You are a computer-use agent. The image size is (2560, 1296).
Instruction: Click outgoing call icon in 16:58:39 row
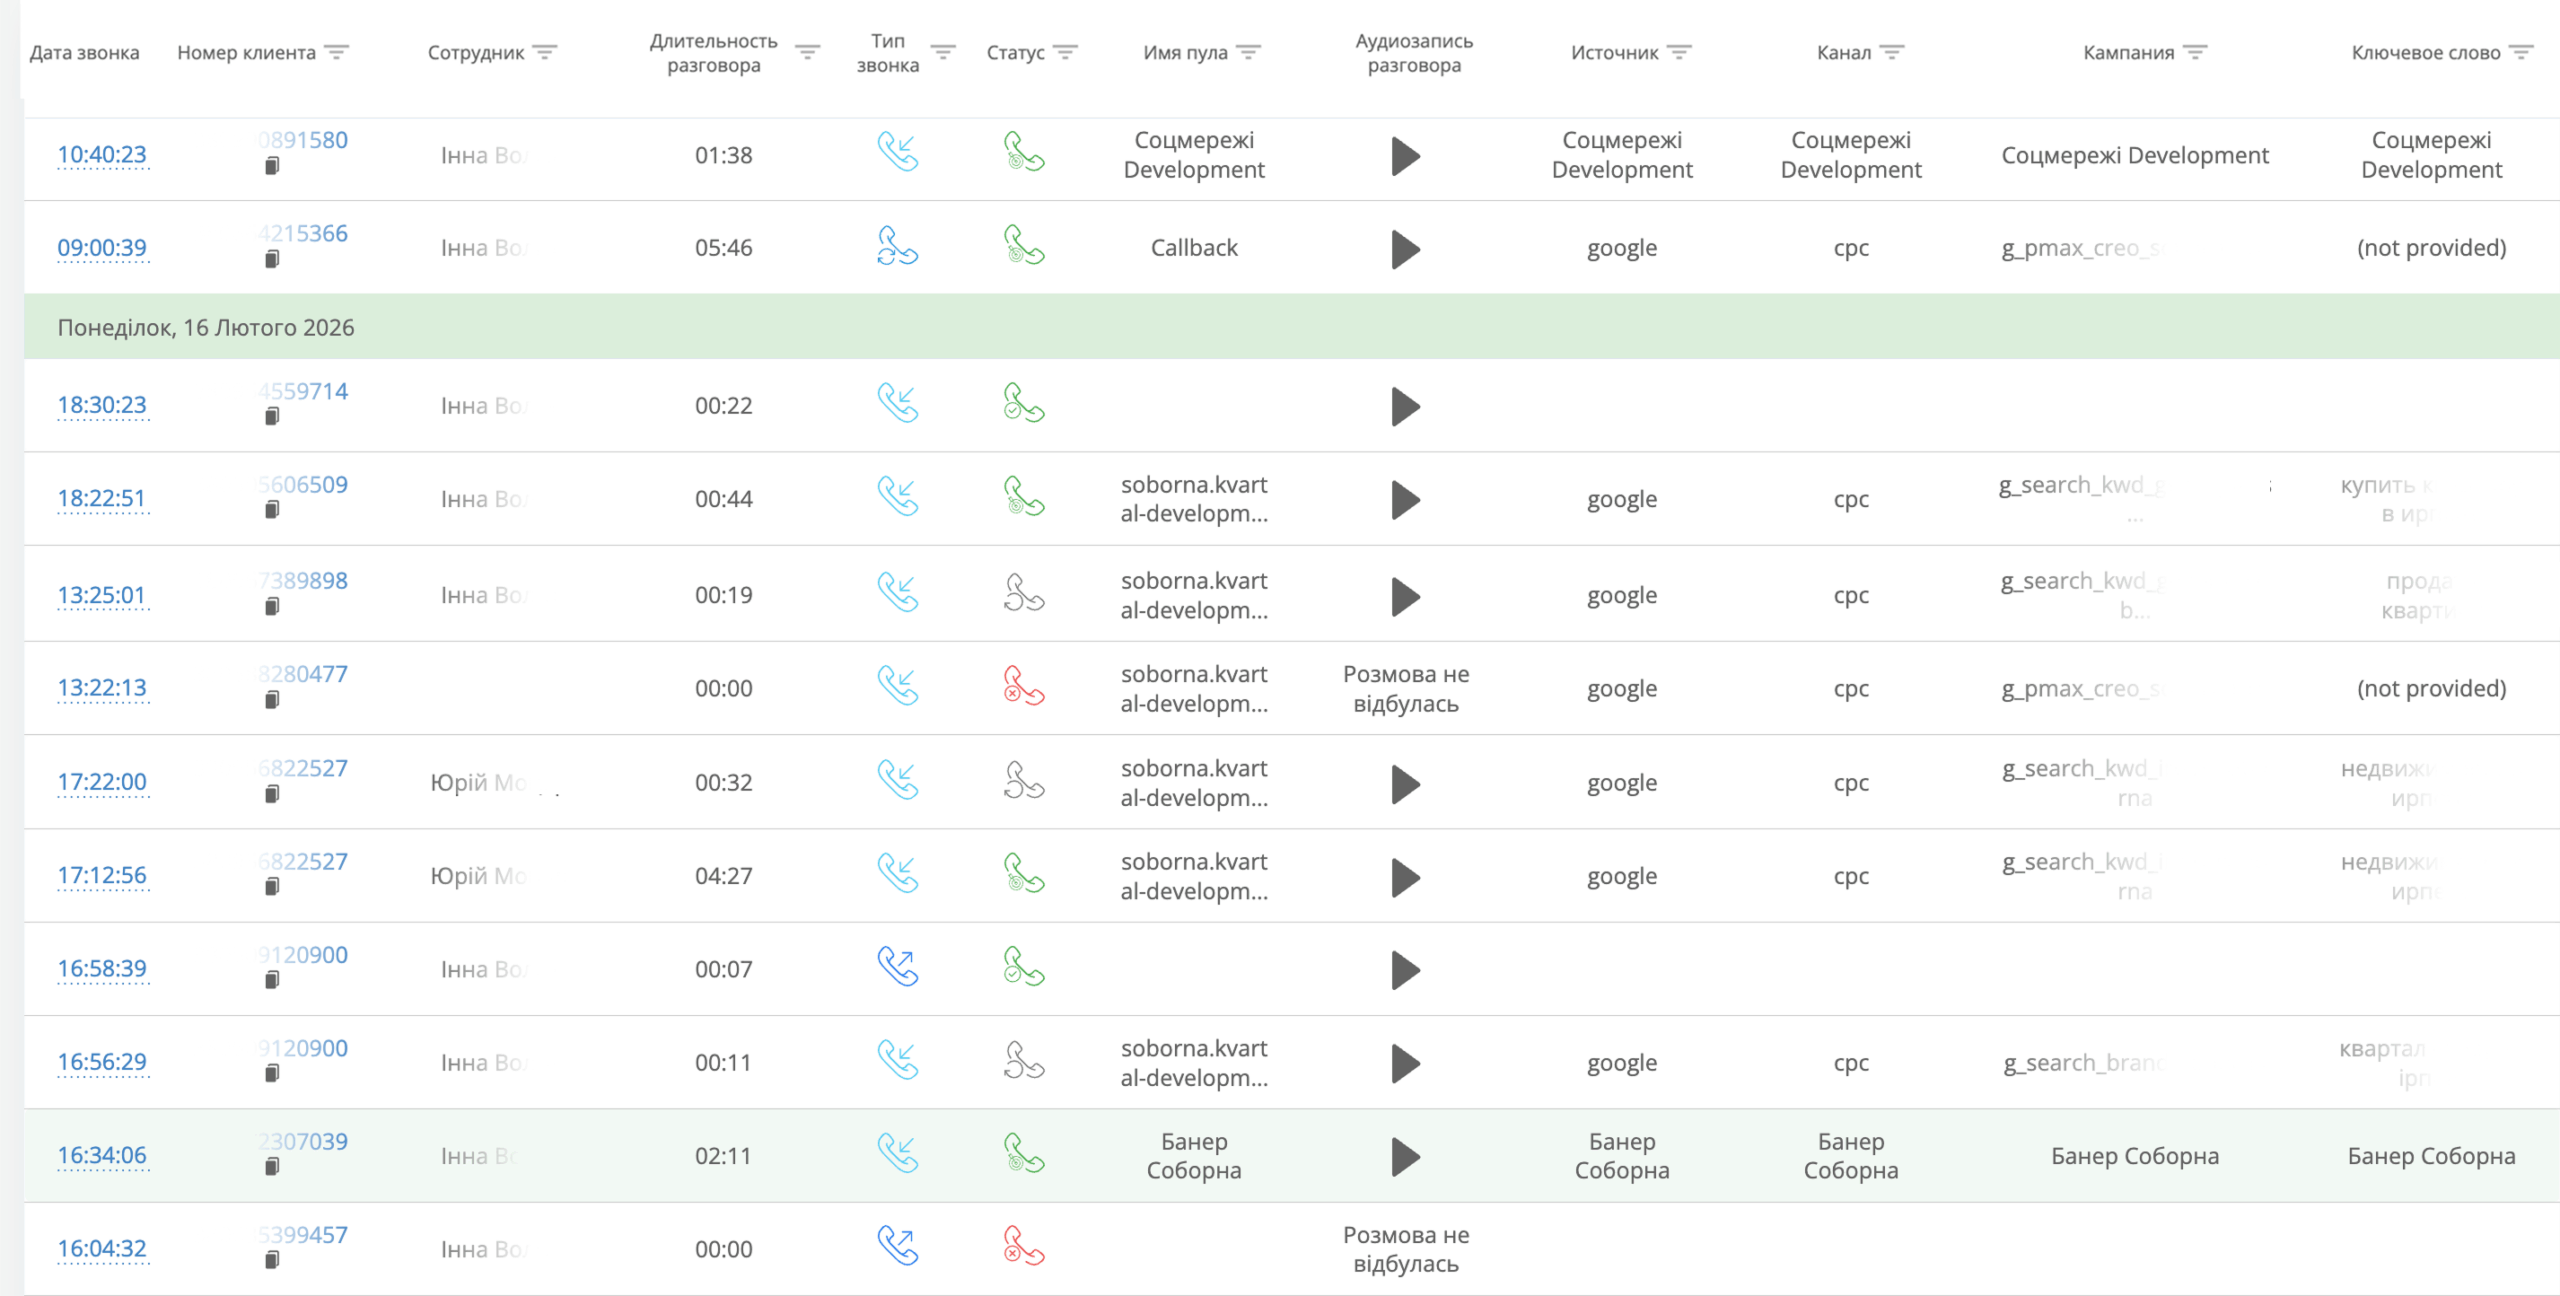(x=897, y=967)
